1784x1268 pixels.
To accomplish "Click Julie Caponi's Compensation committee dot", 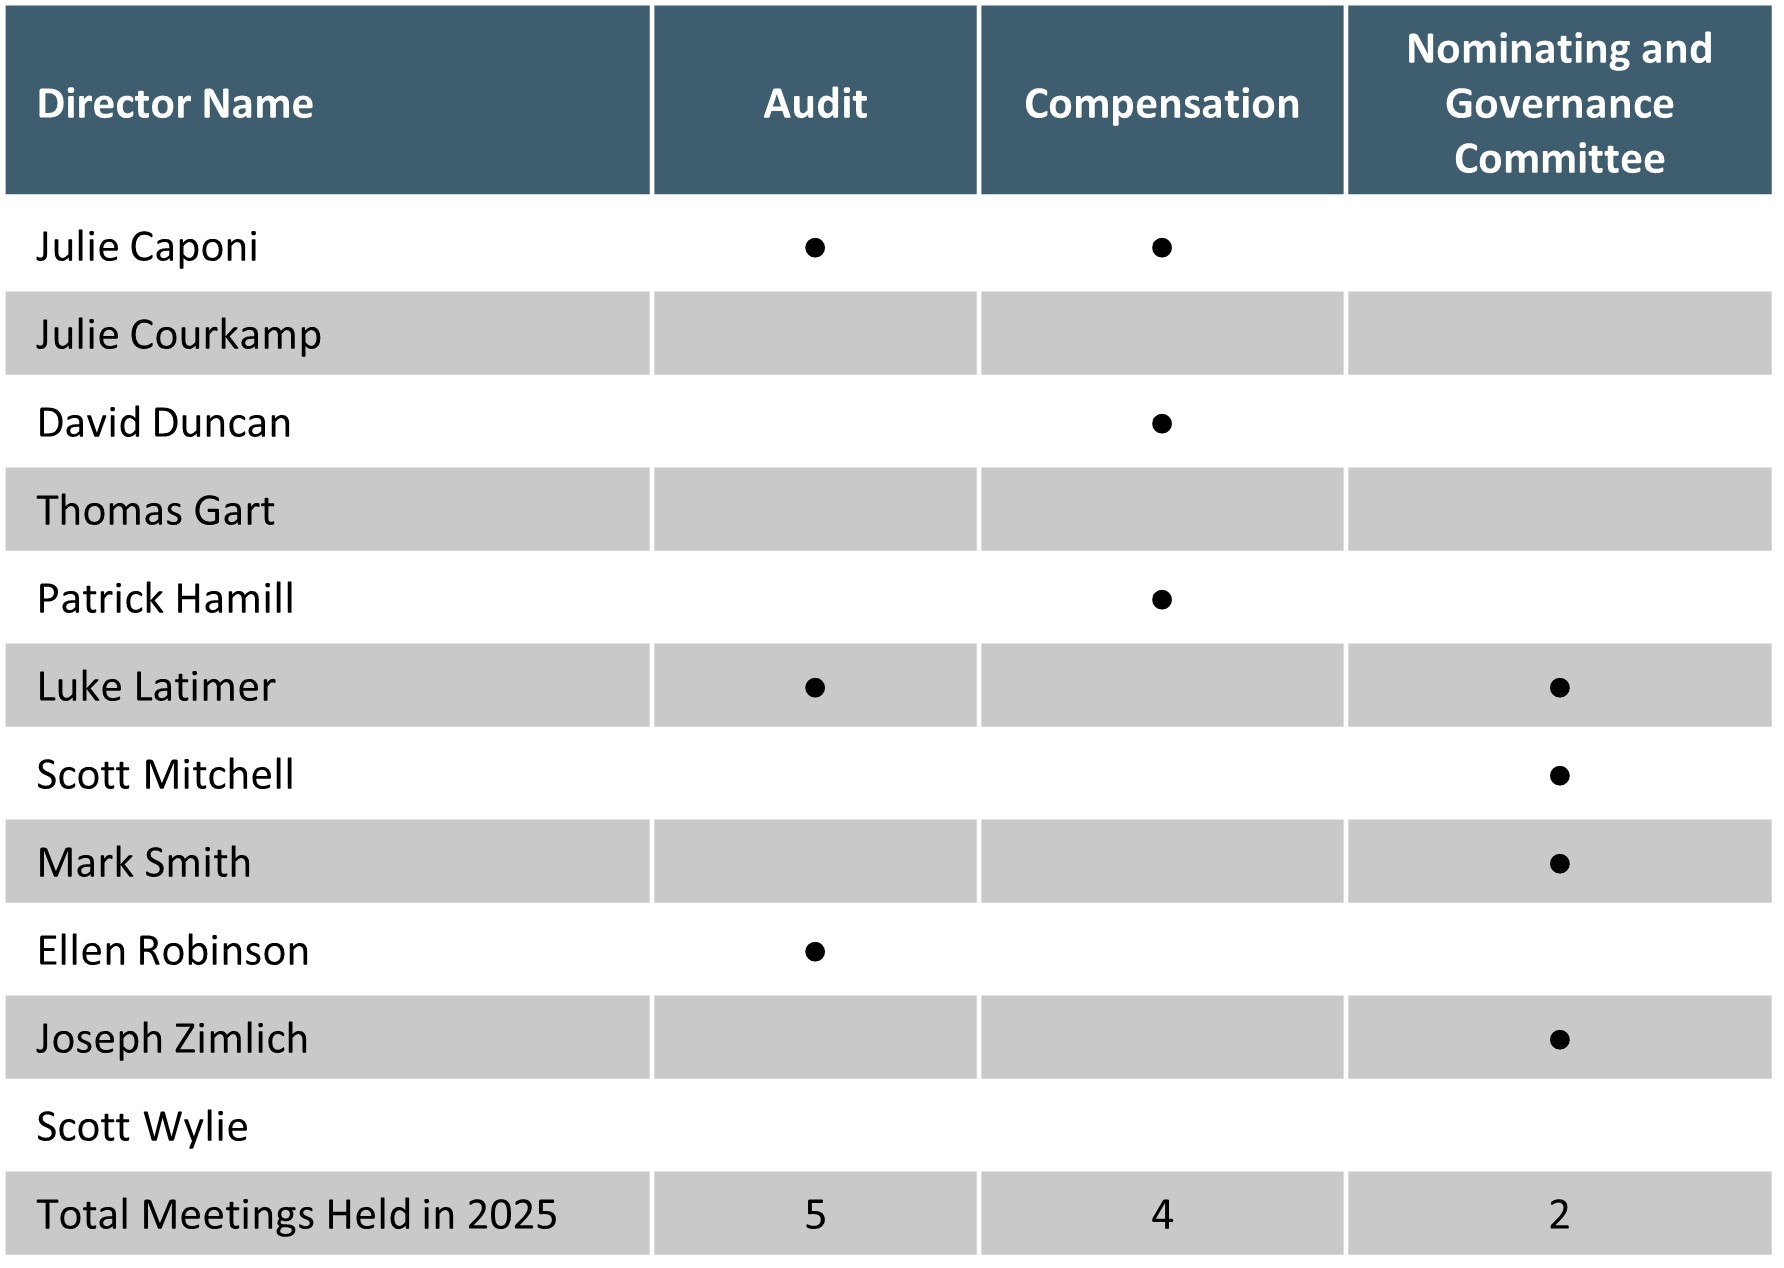I will coord(1161,247).
